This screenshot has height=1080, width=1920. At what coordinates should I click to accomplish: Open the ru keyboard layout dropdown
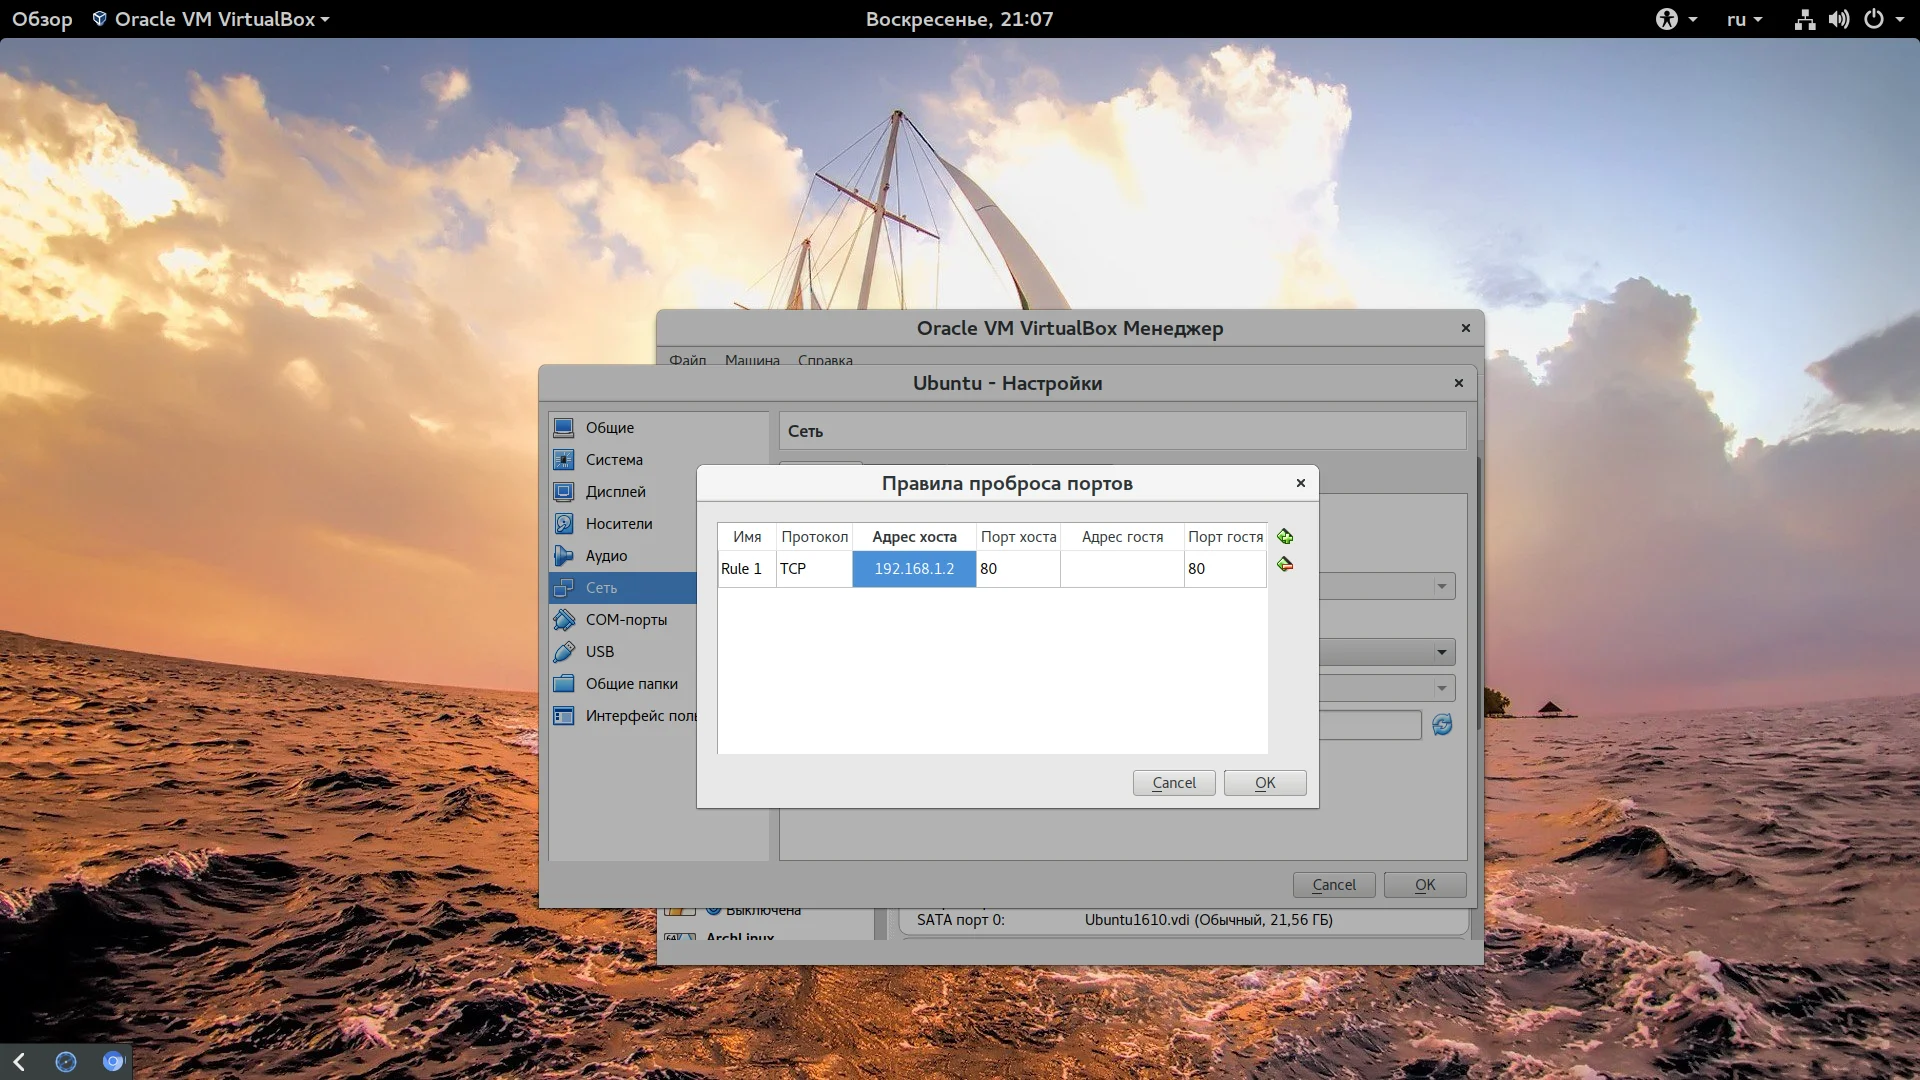point(1744,19)
